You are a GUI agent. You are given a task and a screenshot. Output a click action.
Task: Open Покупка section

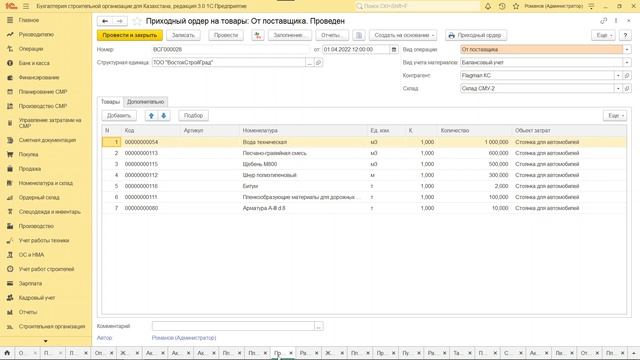click(28, 154)
